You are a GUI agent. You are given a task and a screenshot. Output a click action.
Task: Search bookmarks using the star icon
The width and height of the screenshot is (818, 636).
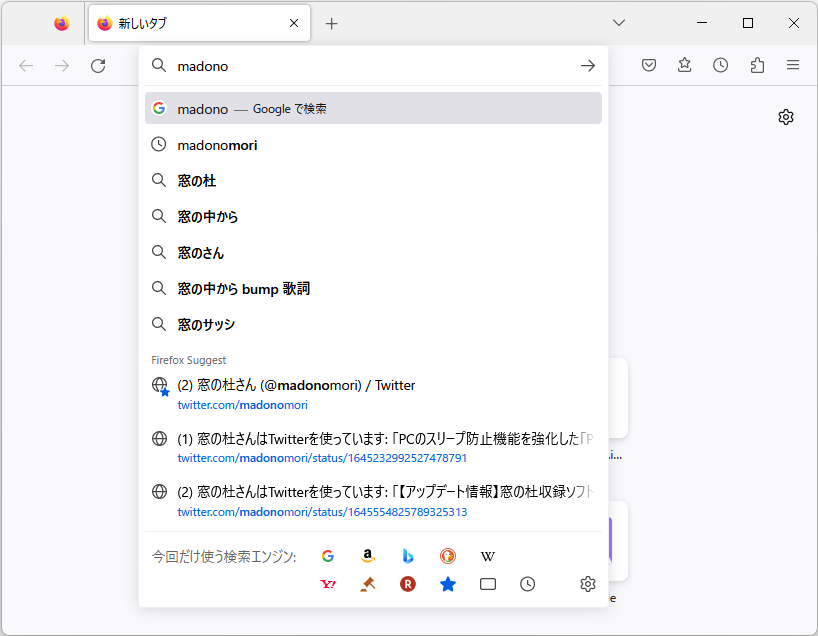(448, 584)
